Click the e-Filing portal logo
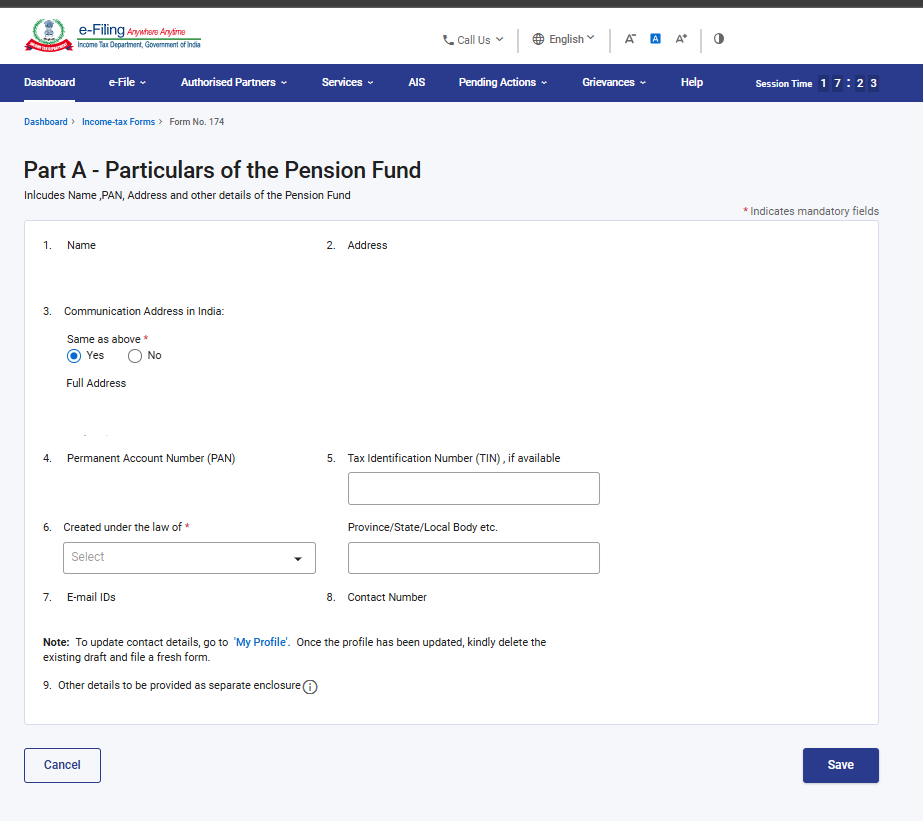This screenshot has height=821, width=923. tap(112, 38)
